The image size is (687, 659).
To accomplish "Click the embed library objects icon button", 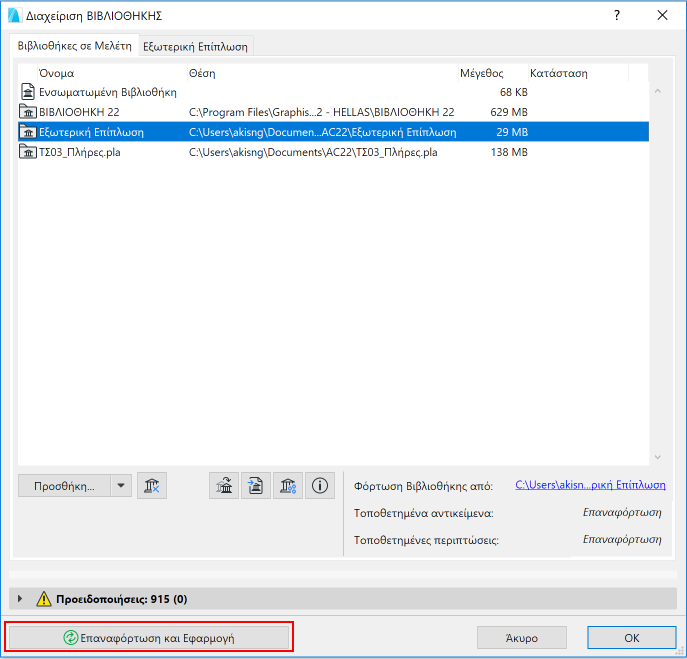I will click(256, 485).
